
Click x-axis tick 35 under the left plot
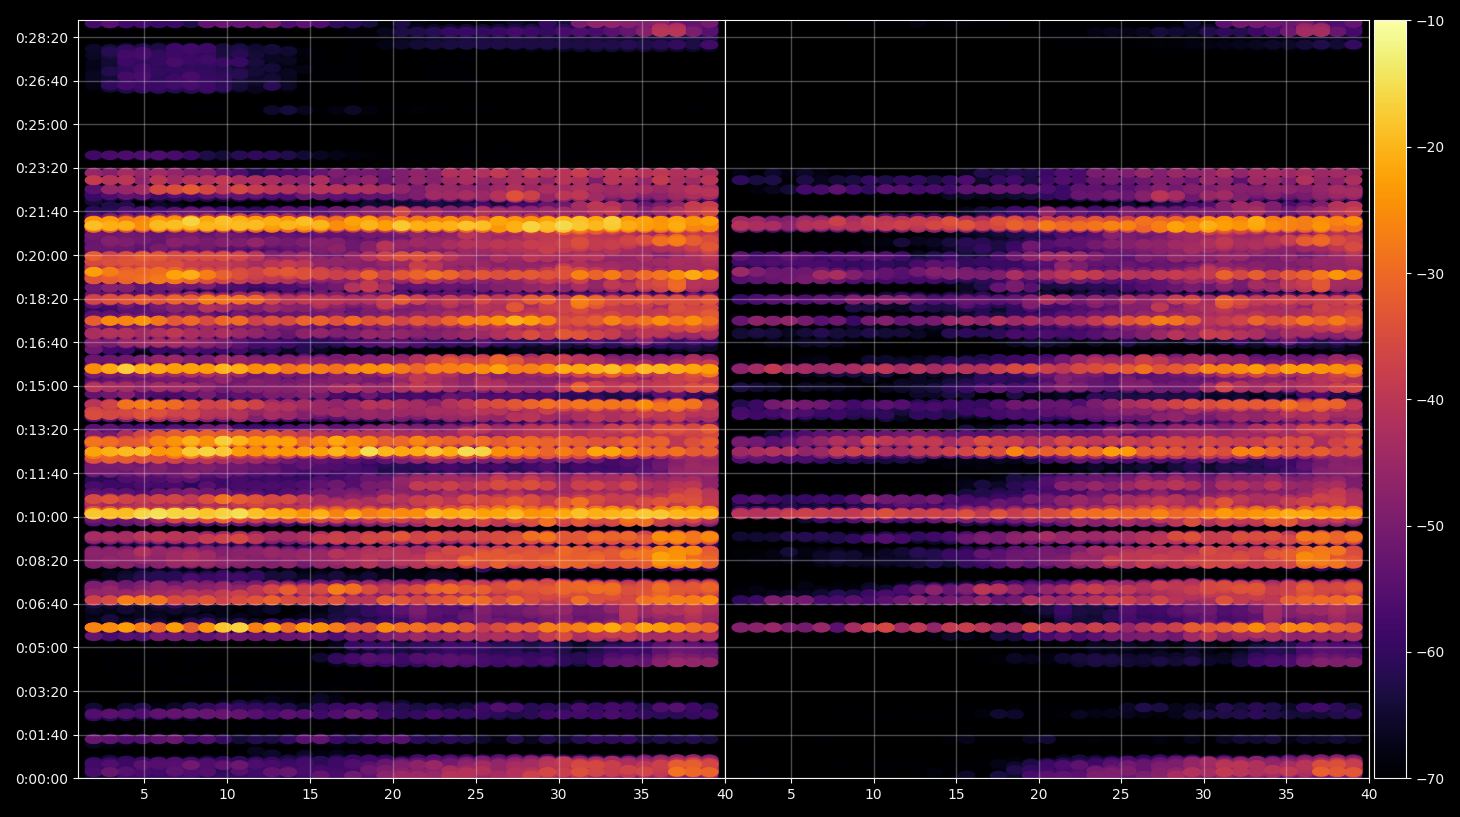641,795
